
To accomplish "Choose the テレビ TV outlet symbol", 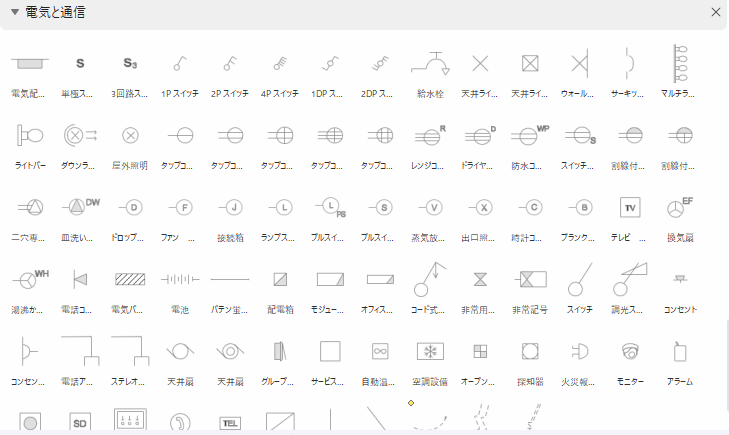I will click(630, 208).
